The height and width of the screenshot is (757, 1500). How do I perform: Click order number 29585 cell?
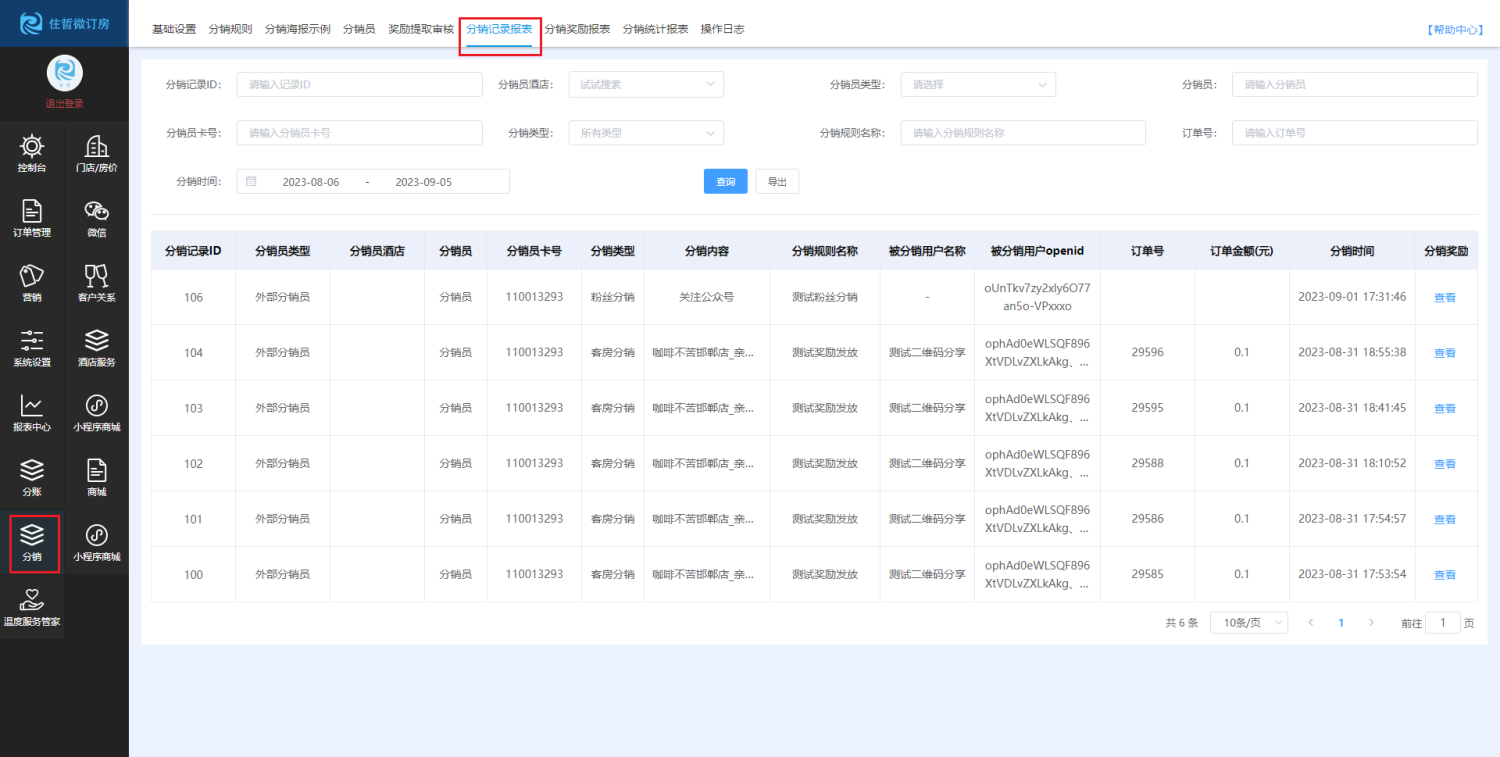[1147, 574]
